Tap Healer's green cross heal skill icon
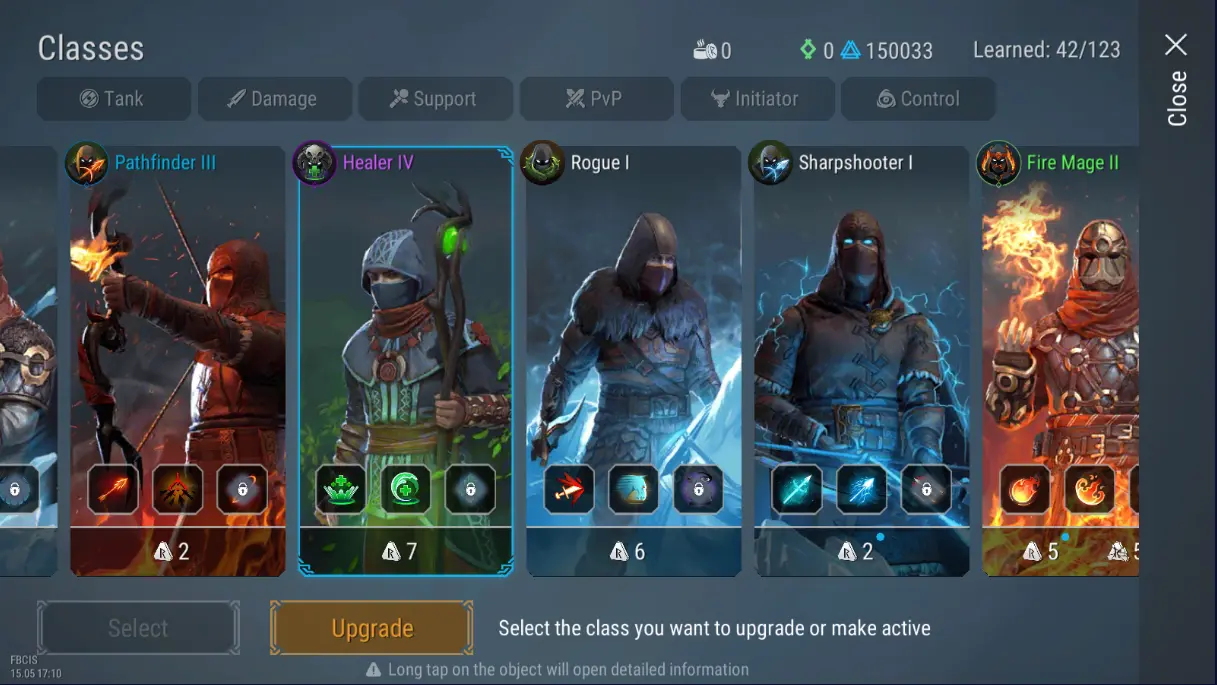The image size is (1217, 685). pos(341,489)
